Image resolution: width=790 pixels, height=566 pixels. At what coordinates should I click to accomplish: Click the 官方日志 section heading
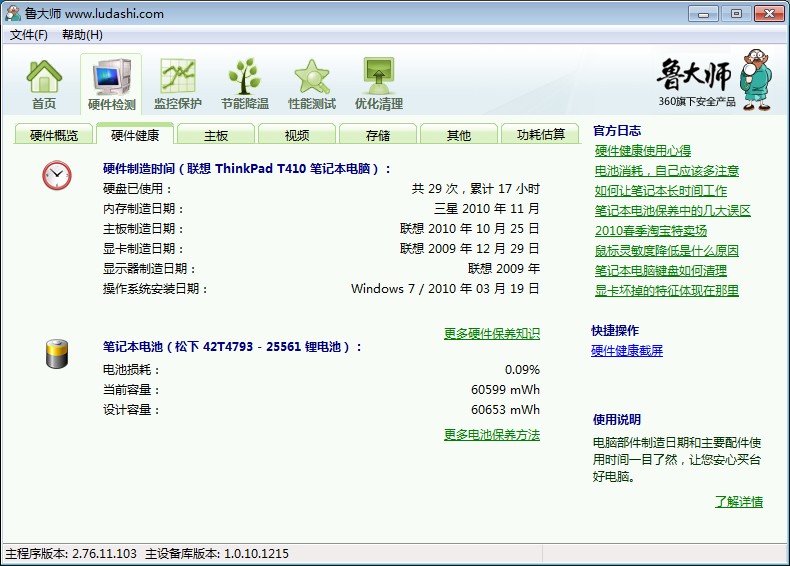pyautogui.click(x=617, y=131)
